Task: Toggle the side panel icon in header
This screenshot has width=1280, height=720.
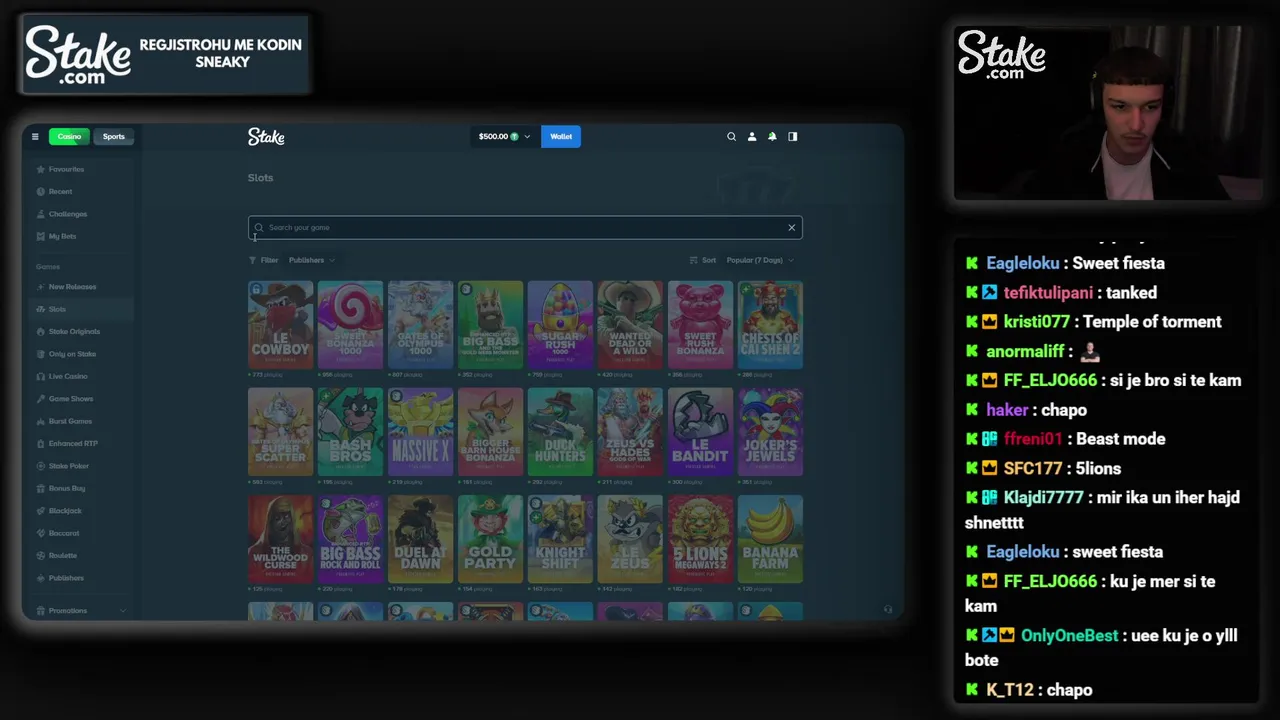Action: (x=793, y=137)
